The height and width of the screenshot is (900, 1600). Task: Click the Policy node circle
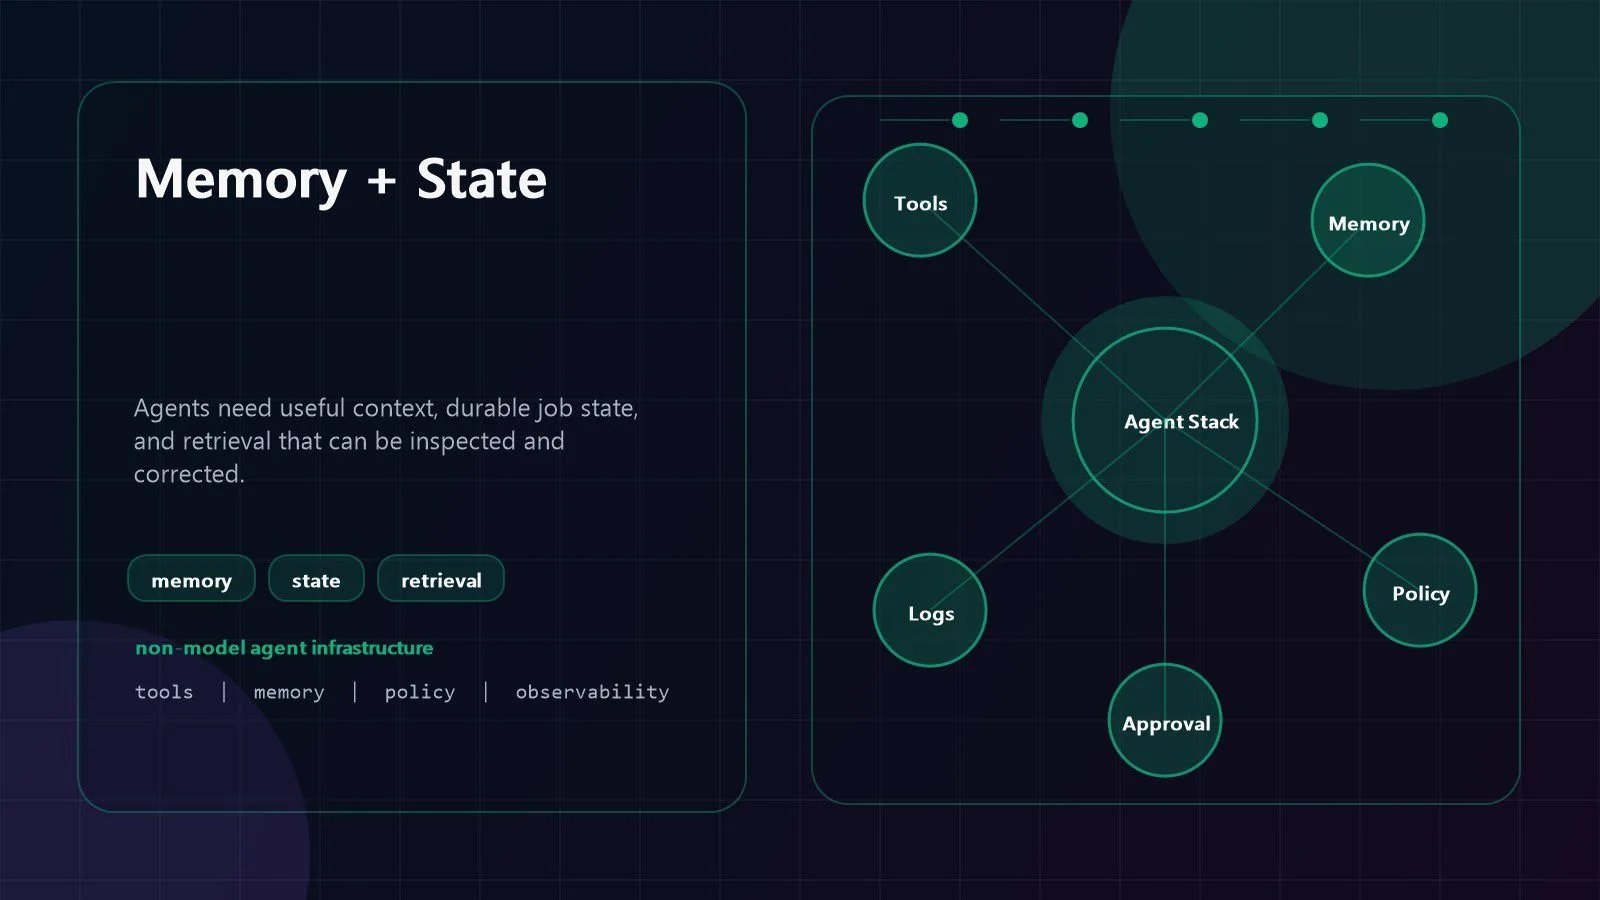[x=1420, y=590]
